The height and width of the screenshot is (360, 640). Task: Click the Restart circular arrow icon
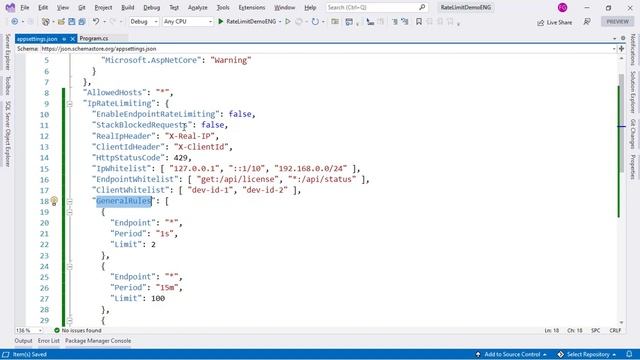point(315,22)
